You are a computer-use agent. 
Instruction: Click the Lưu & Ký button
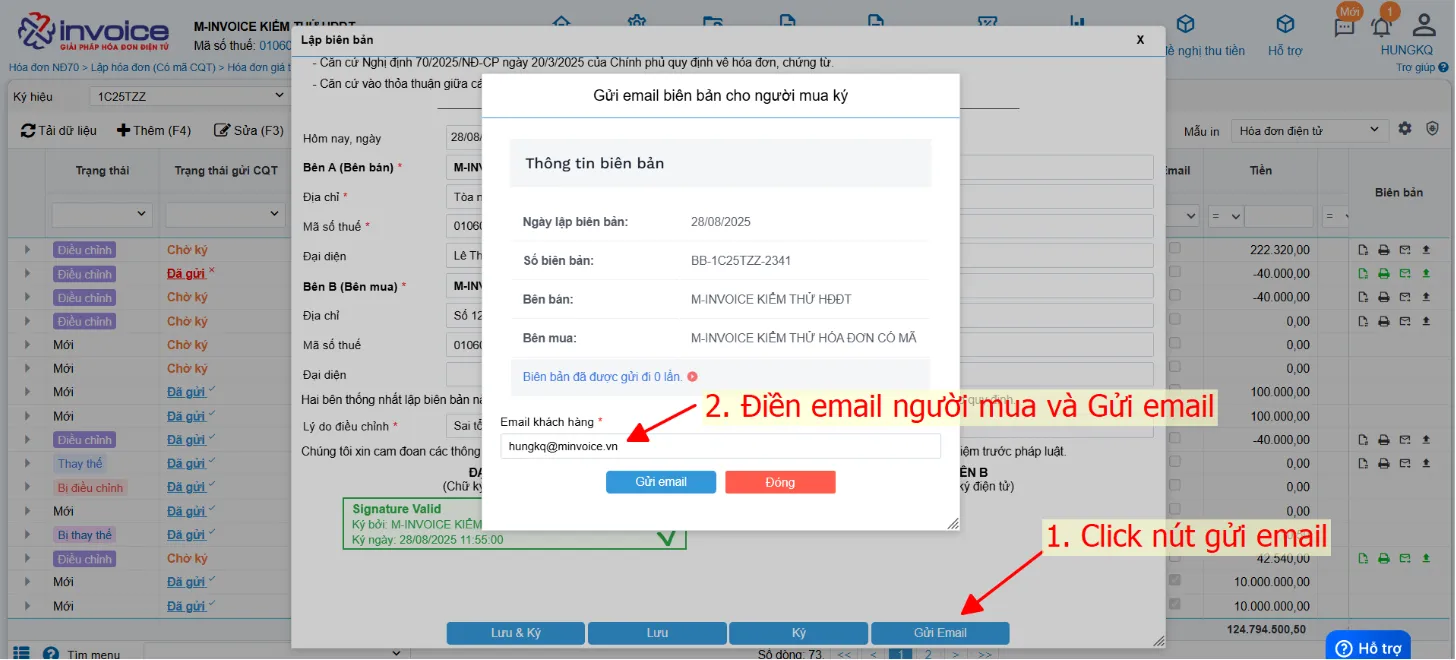coord(515,633)
